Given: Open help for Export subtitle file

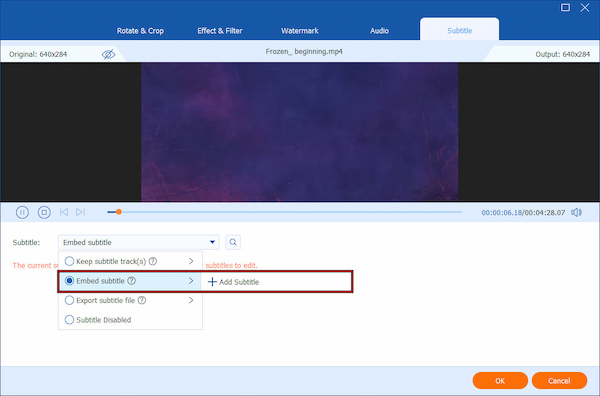Looking at the screenshot, I should pos(142,300).
